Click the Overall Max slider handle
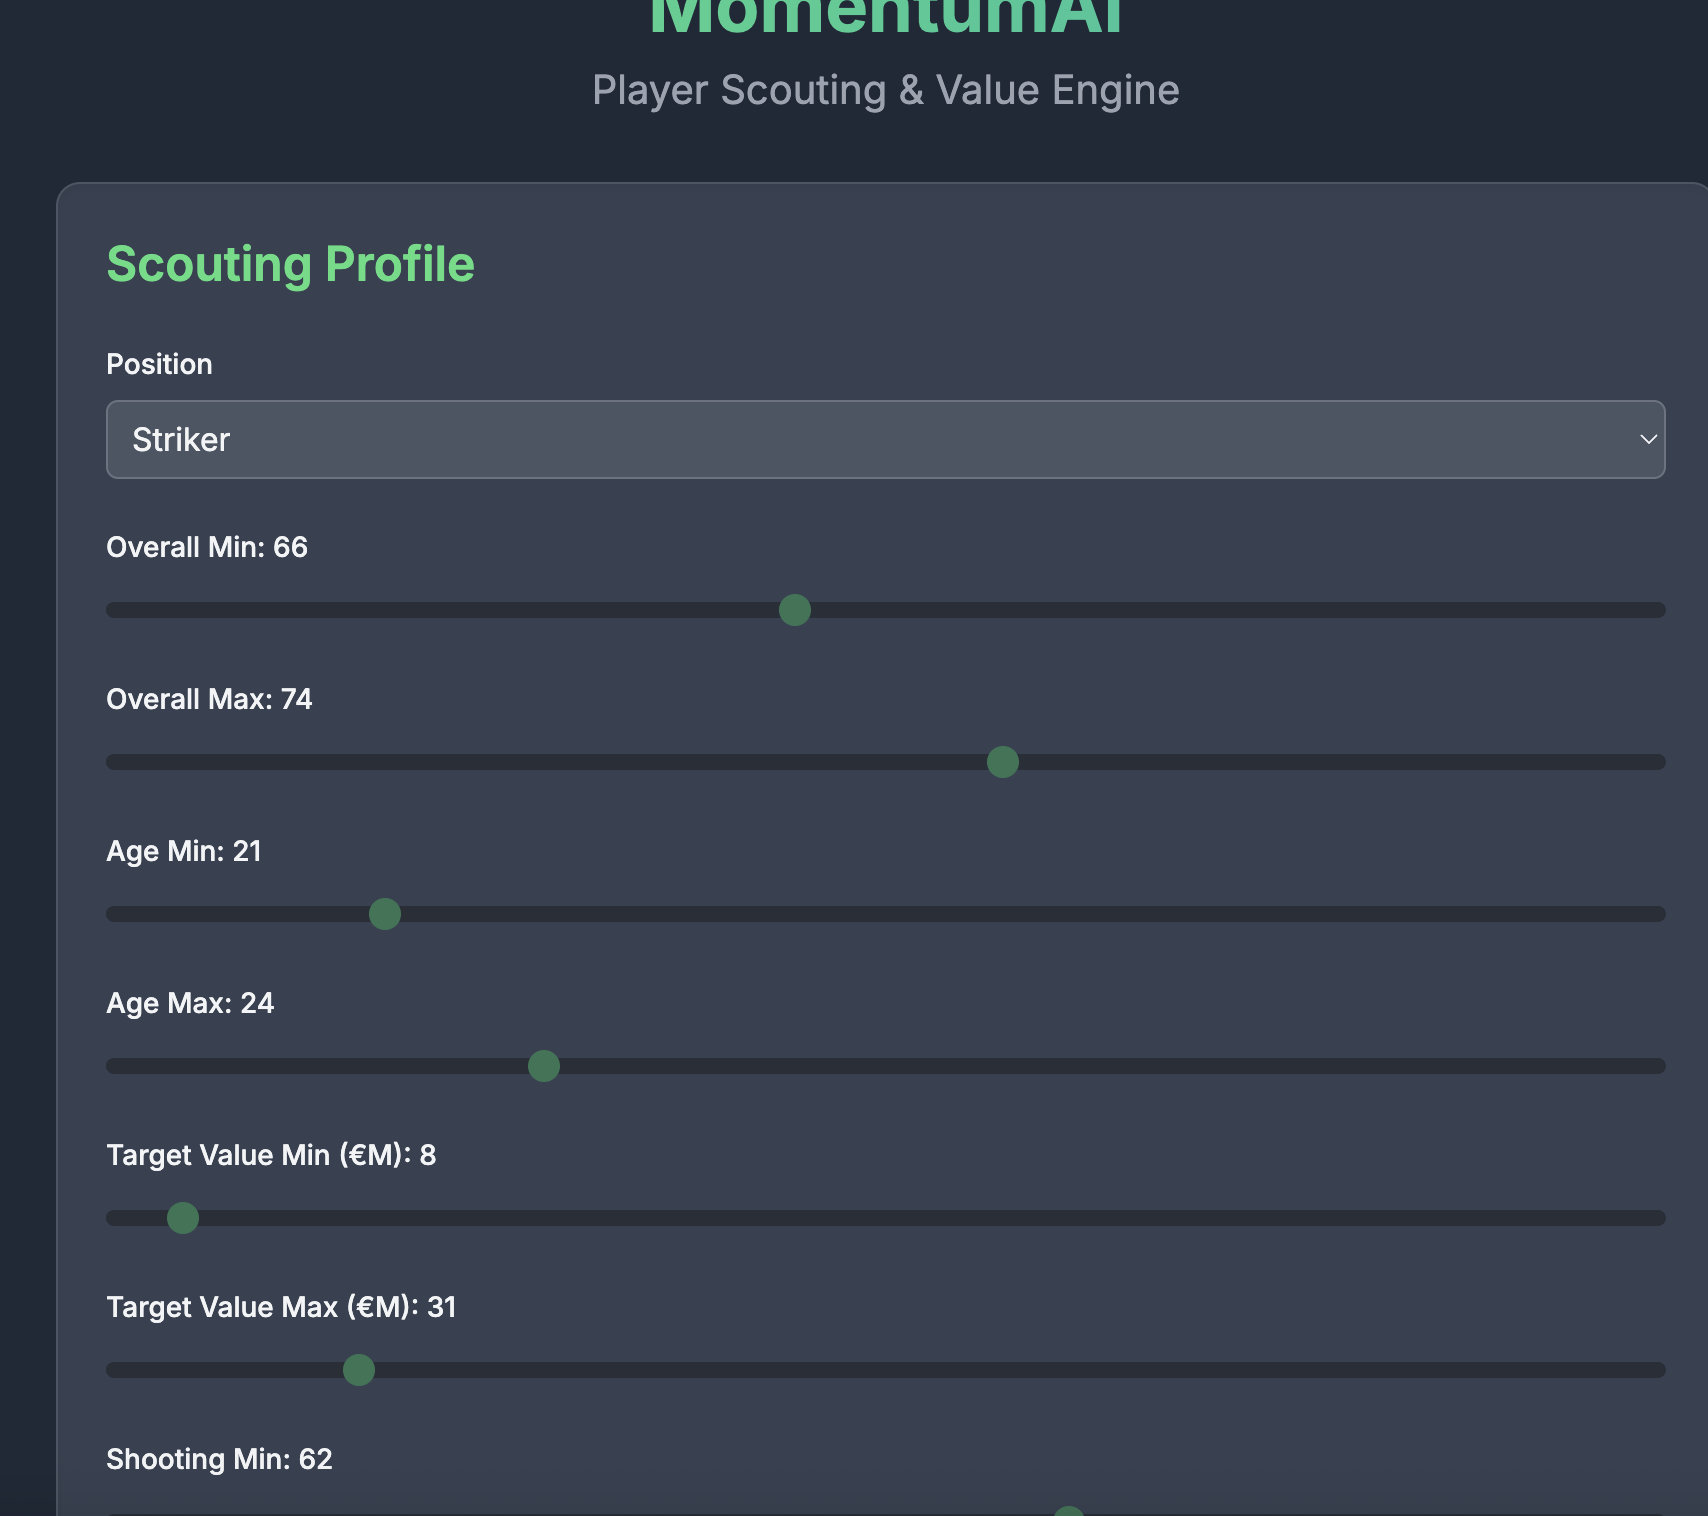Viewport: 1708px width, 1516px height. click(x=1002, y=762)
